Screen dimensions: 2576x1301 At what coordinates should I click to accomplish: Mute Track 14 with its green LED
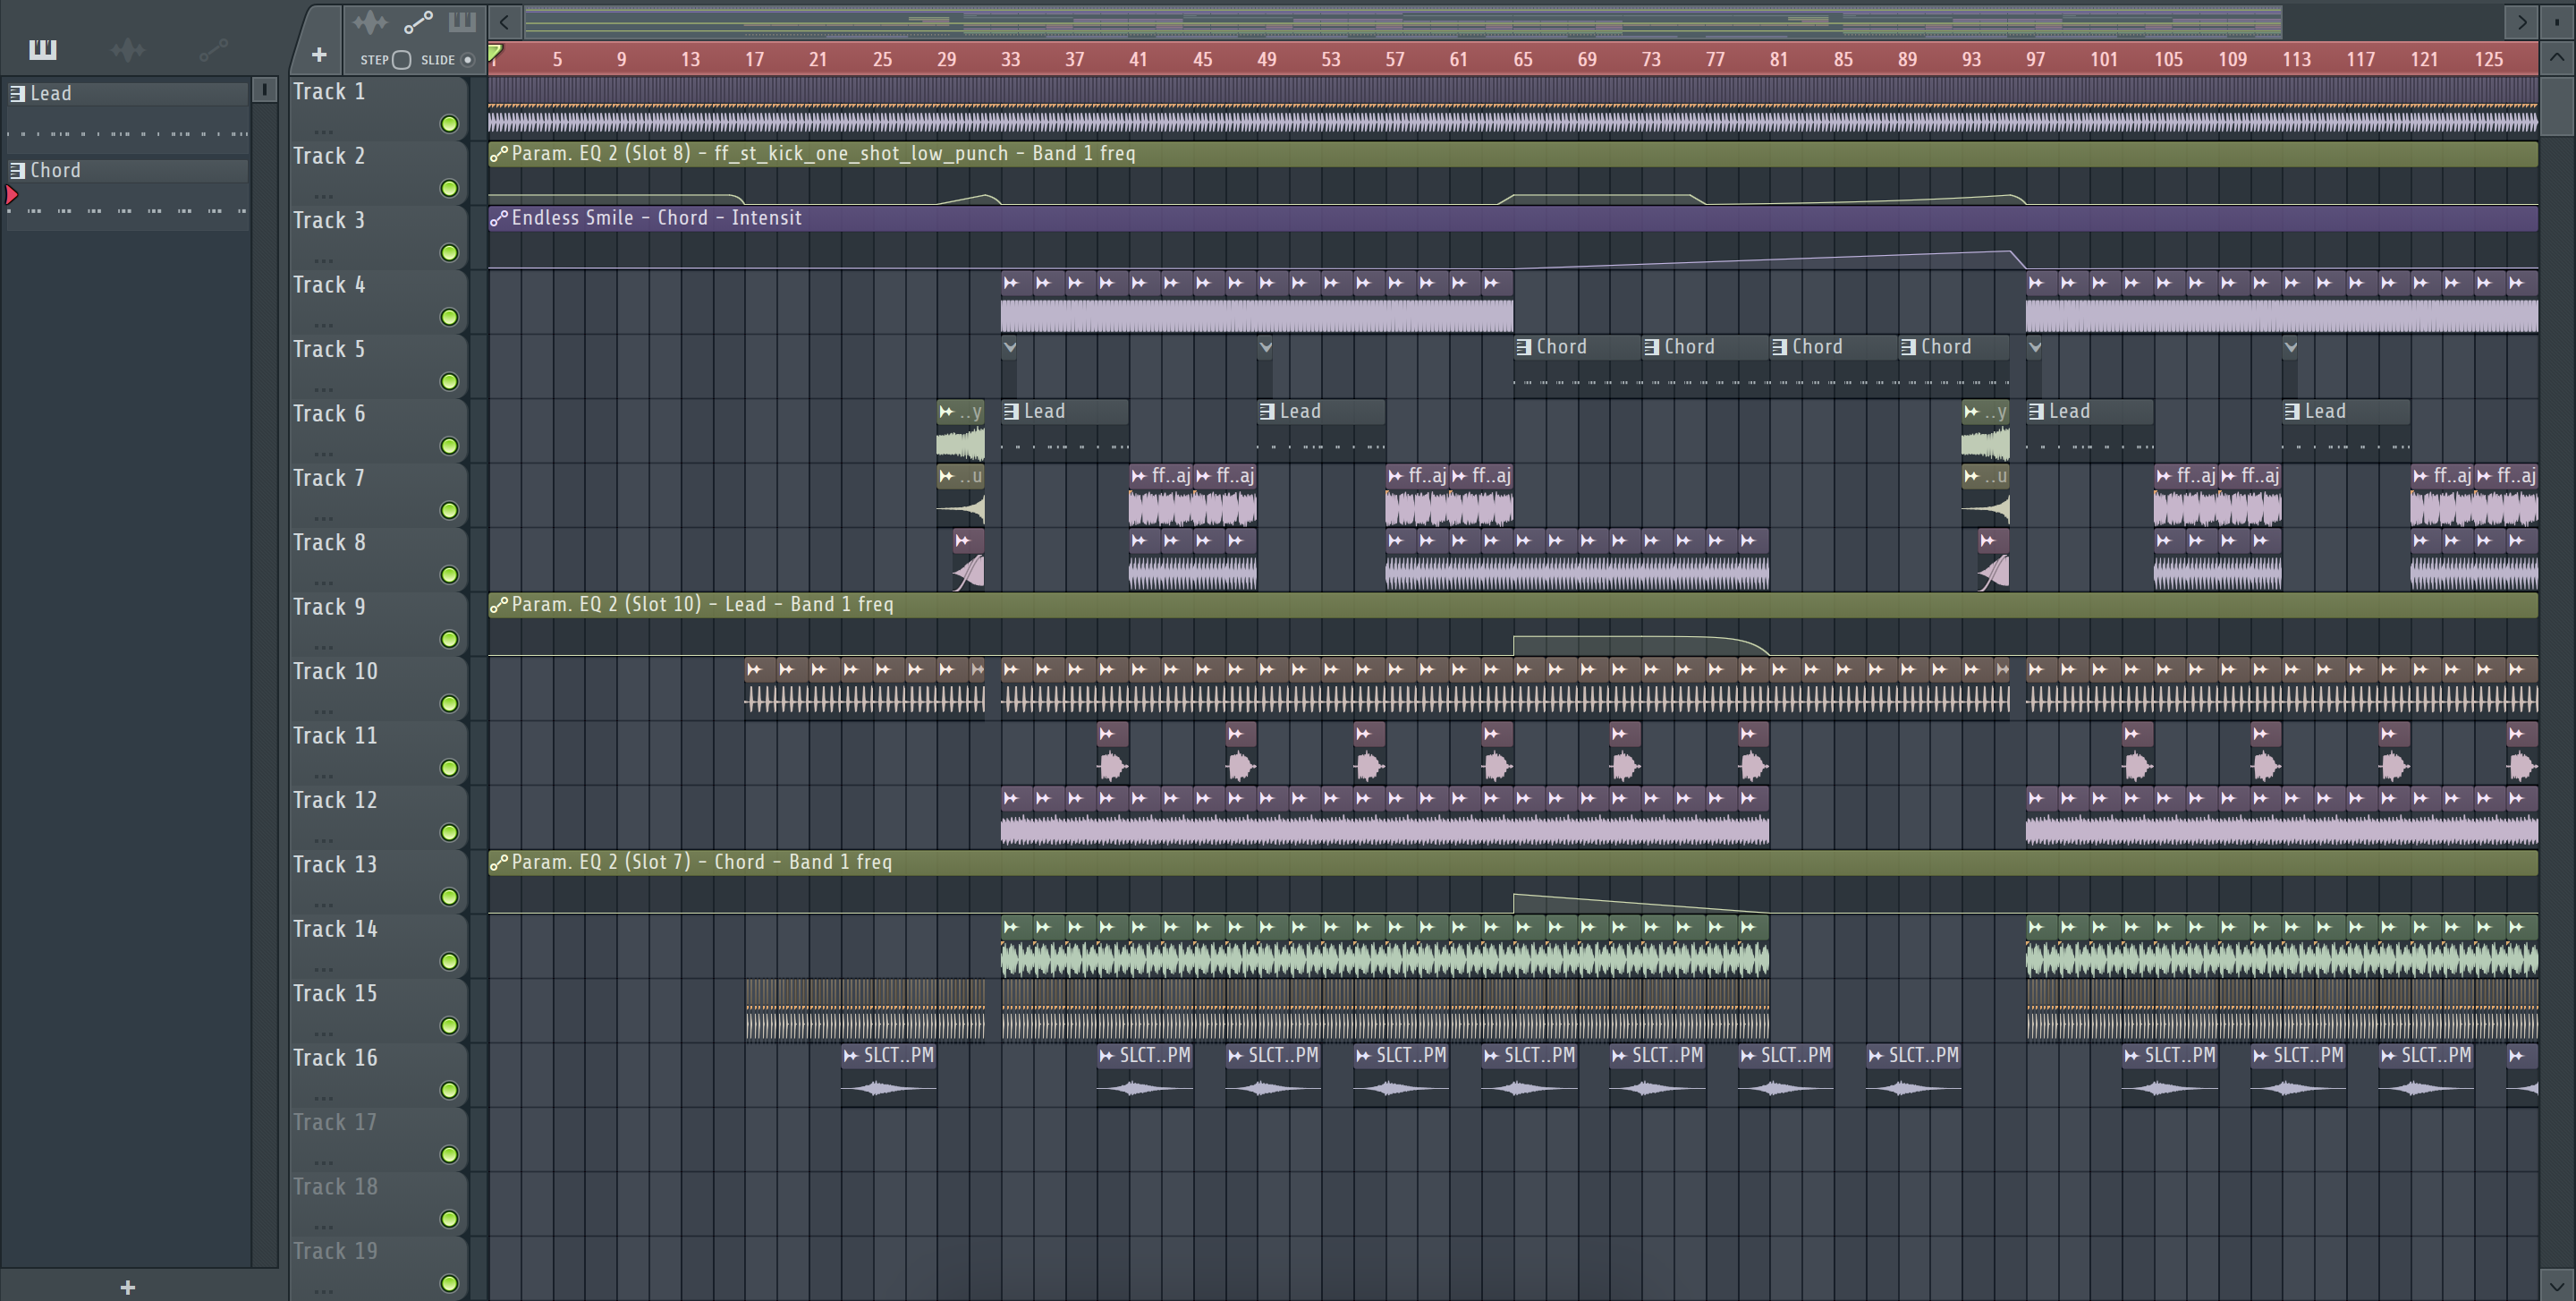(449, 961)
